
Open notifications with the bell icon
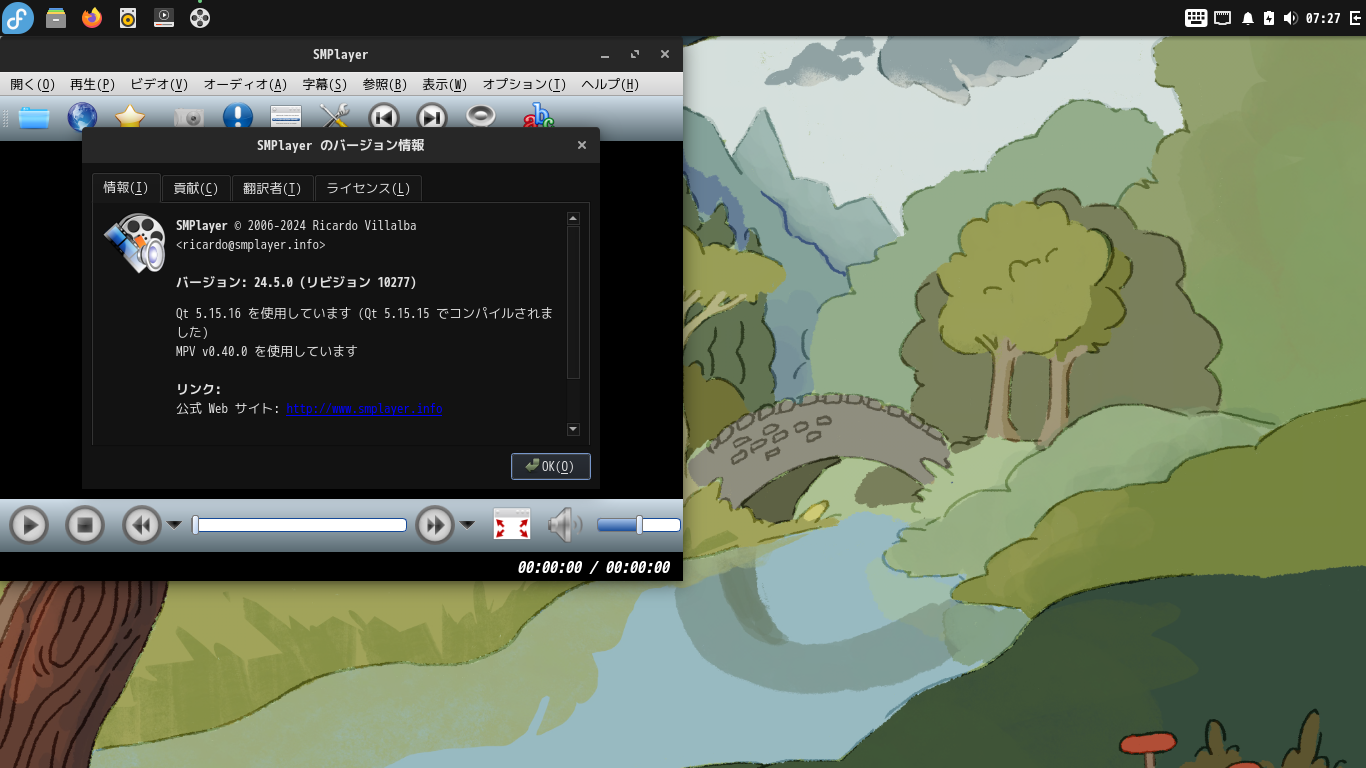point(1248,18)
